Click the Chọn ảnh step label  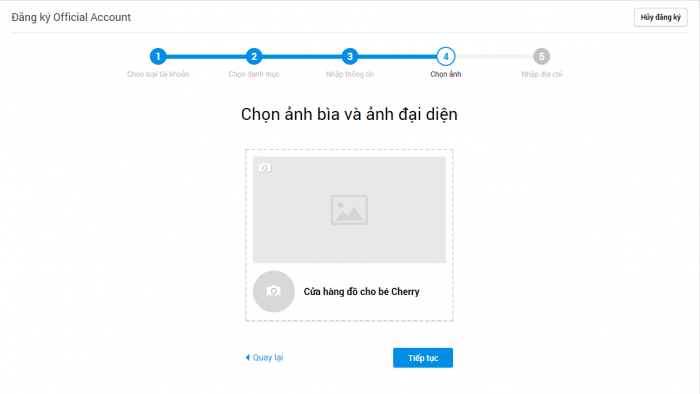[446, 74]
